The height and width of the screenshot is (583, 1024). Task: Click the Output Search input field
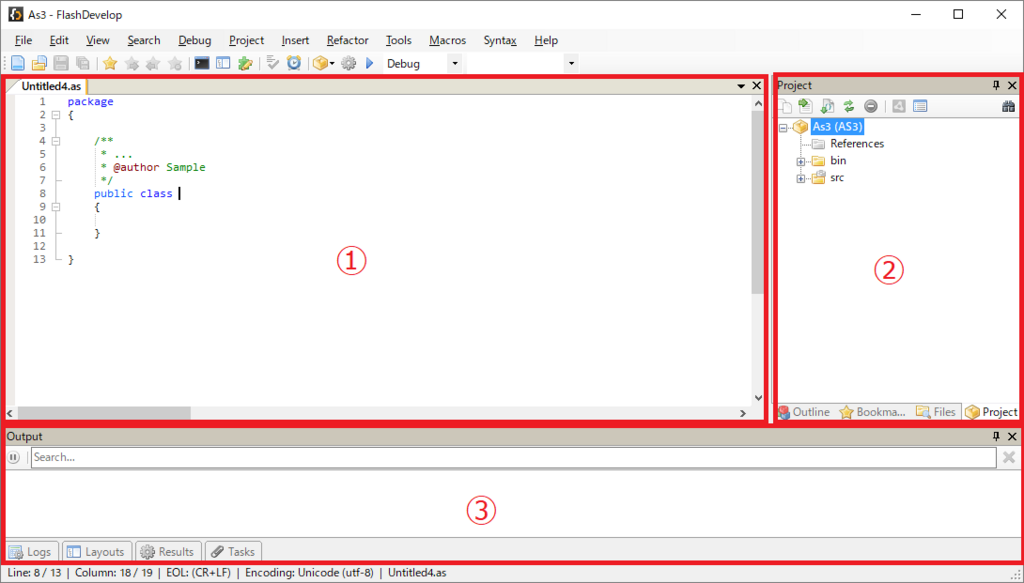tap(513, 458)
